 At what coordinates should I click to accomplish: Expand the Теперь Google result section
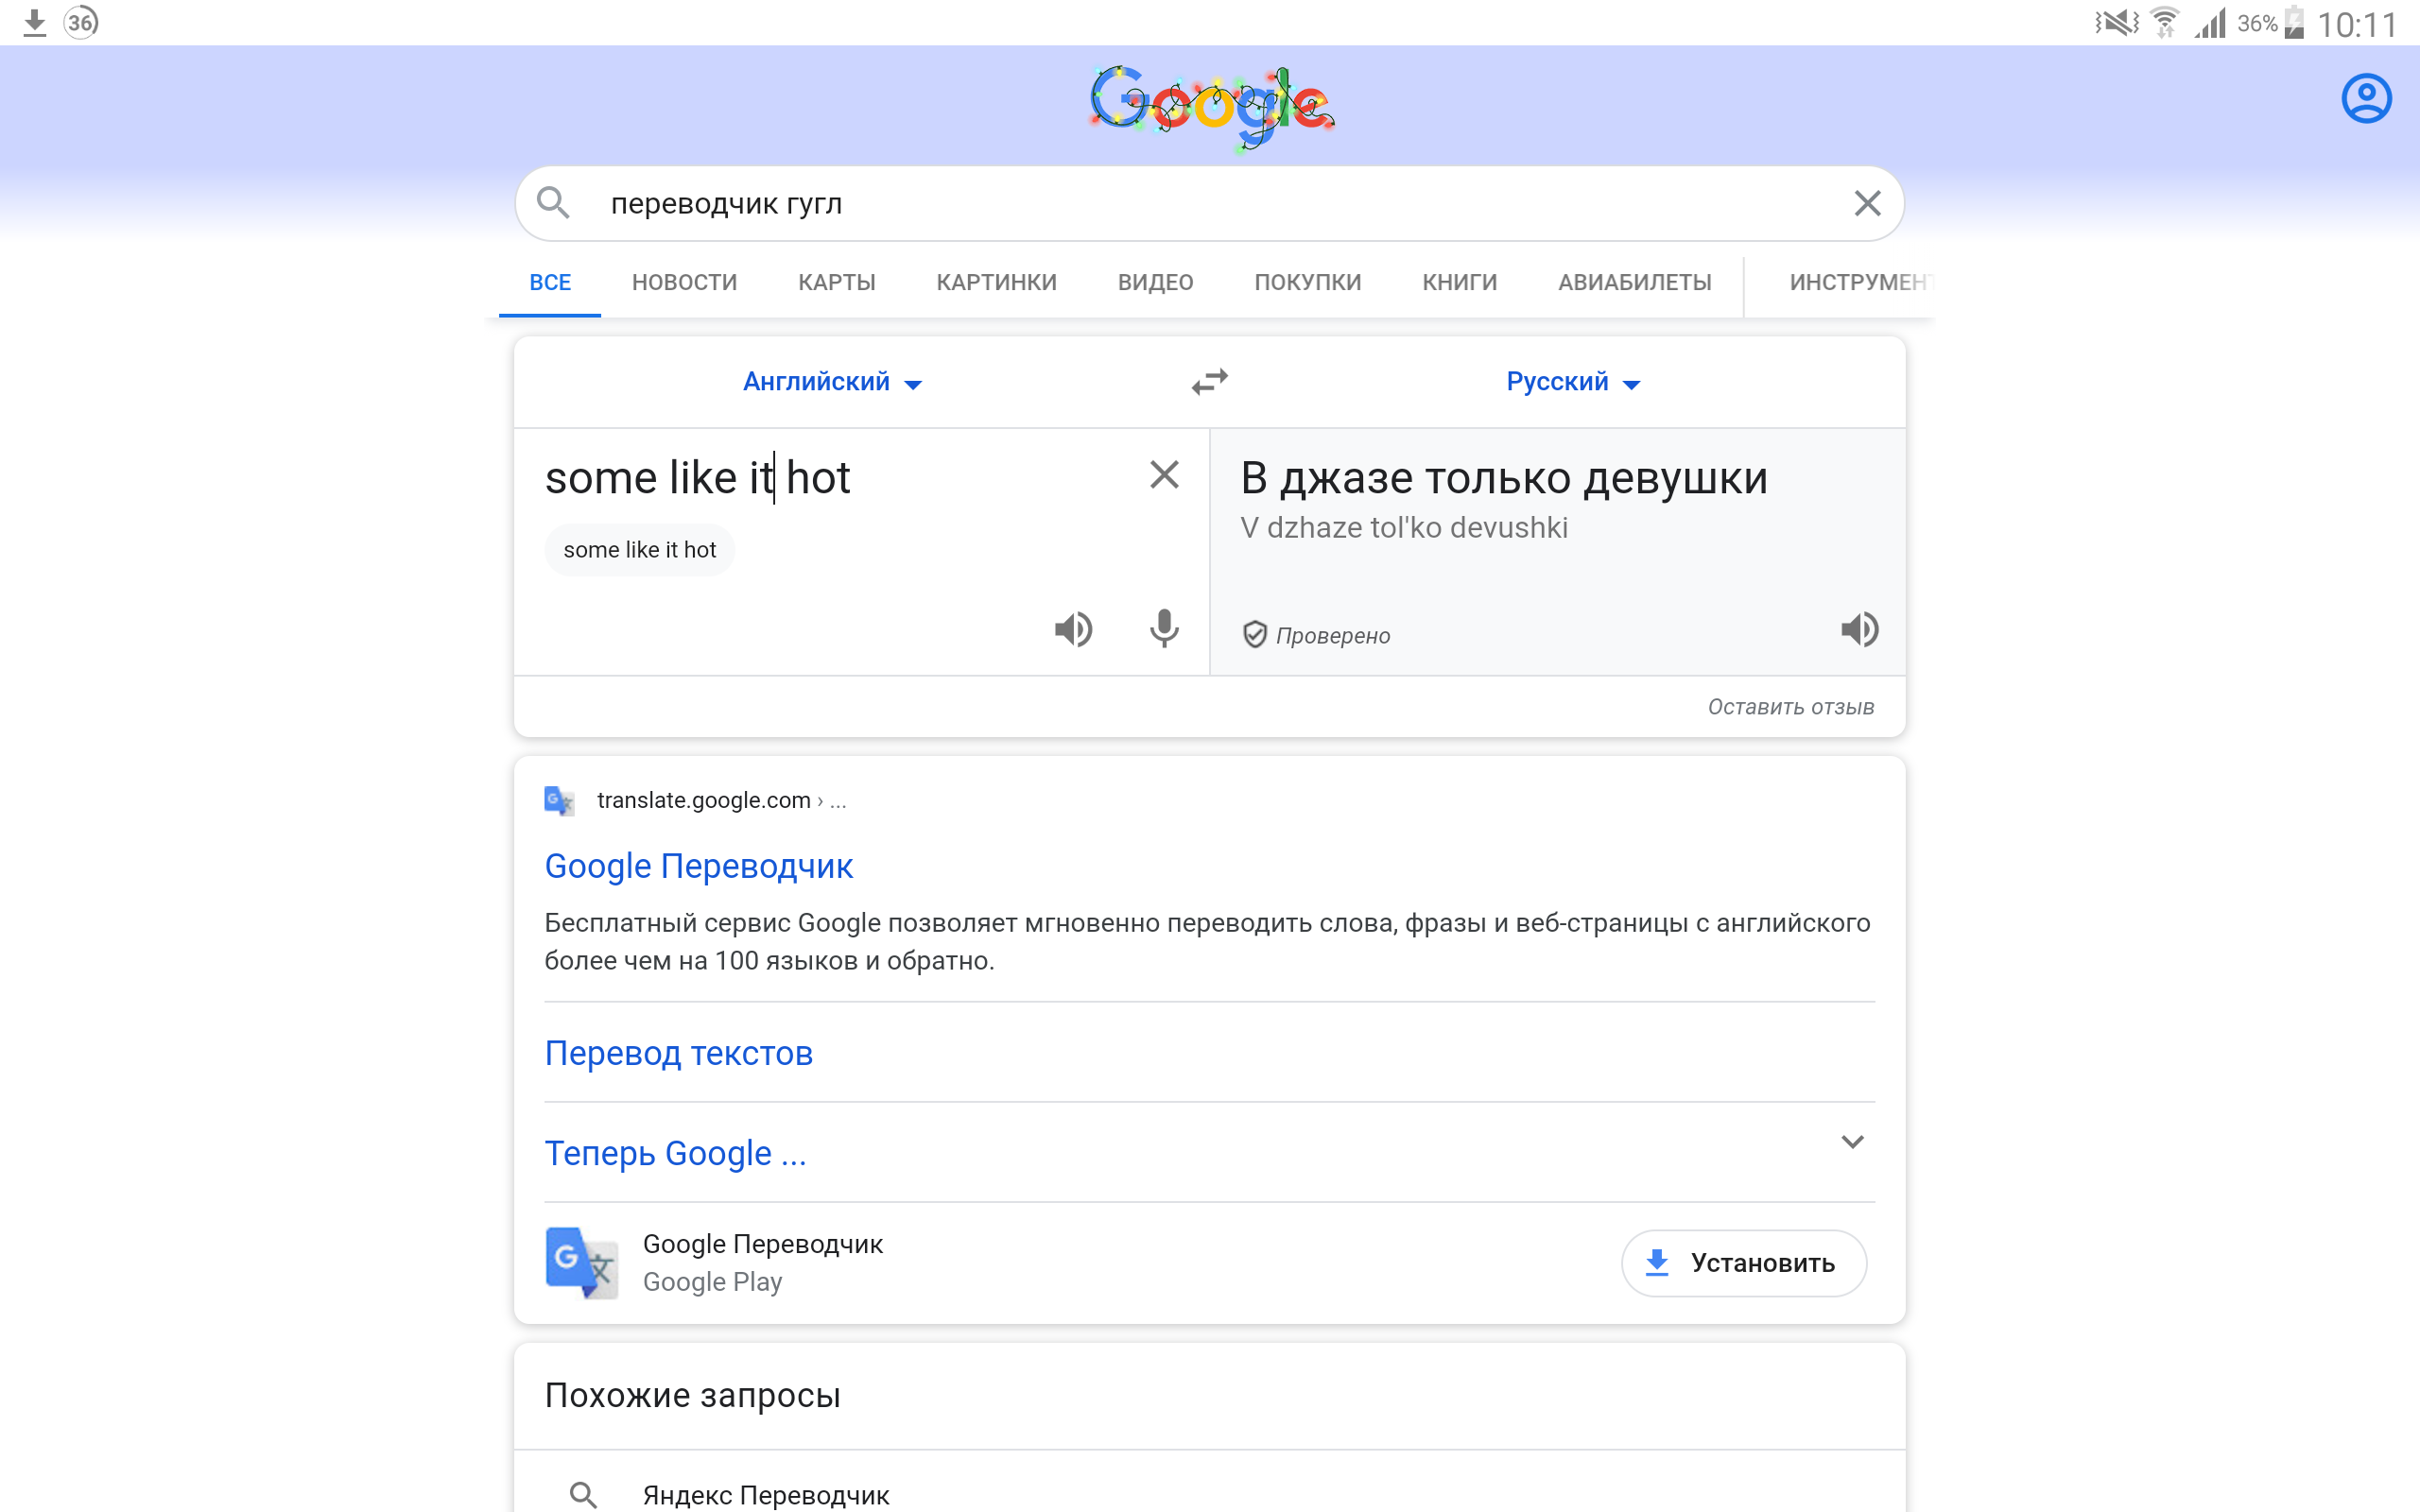1852,1142
